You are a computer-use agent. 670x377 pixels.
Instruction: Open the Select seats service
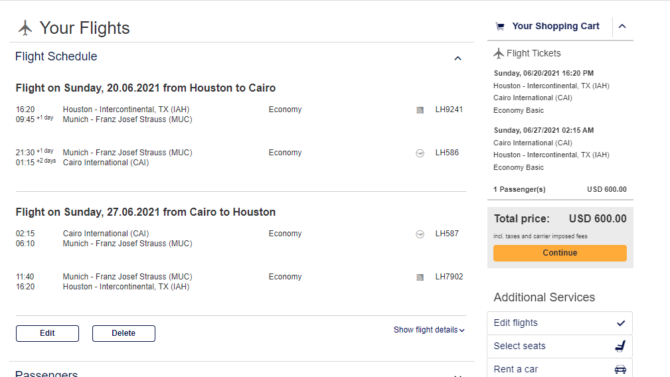coord(560,346)
